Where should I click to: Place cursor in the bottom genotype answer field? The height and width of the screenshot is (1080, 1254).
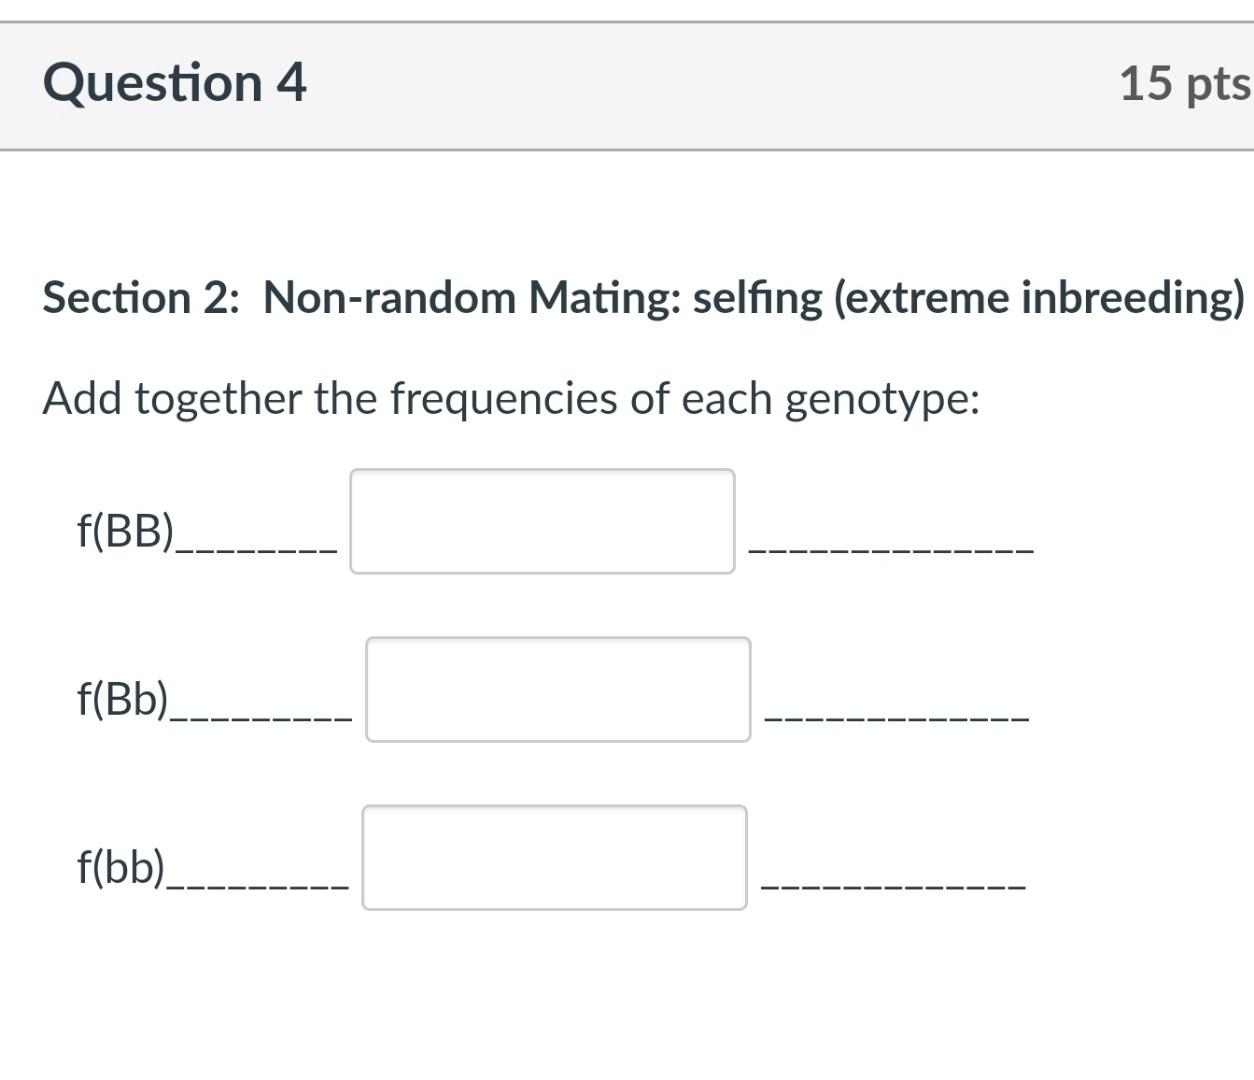tap(554, 856)
